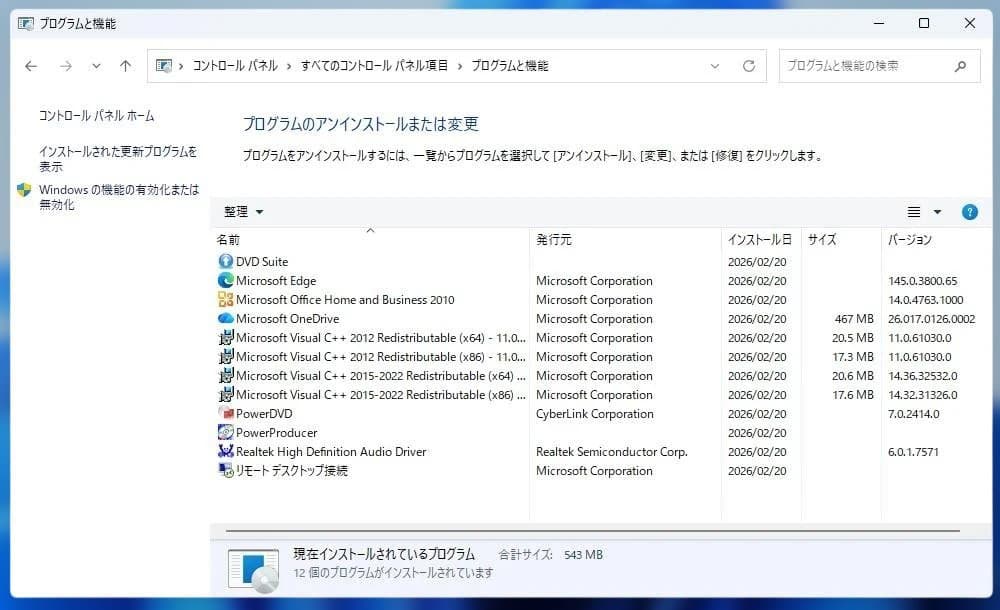
Task: Select the Microsoft OneDrive entry name
Action: [x=287, y=318]
